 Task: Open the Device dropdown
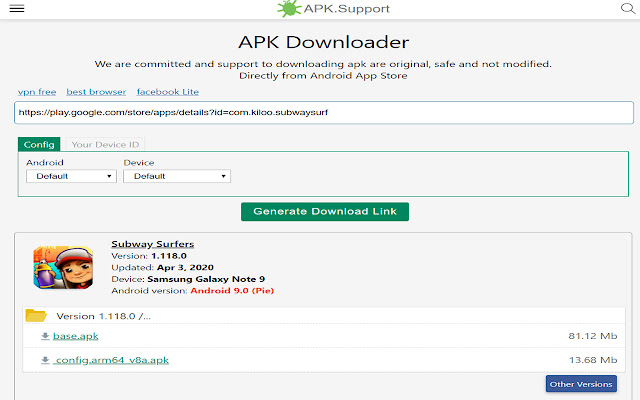pos(177,176)
